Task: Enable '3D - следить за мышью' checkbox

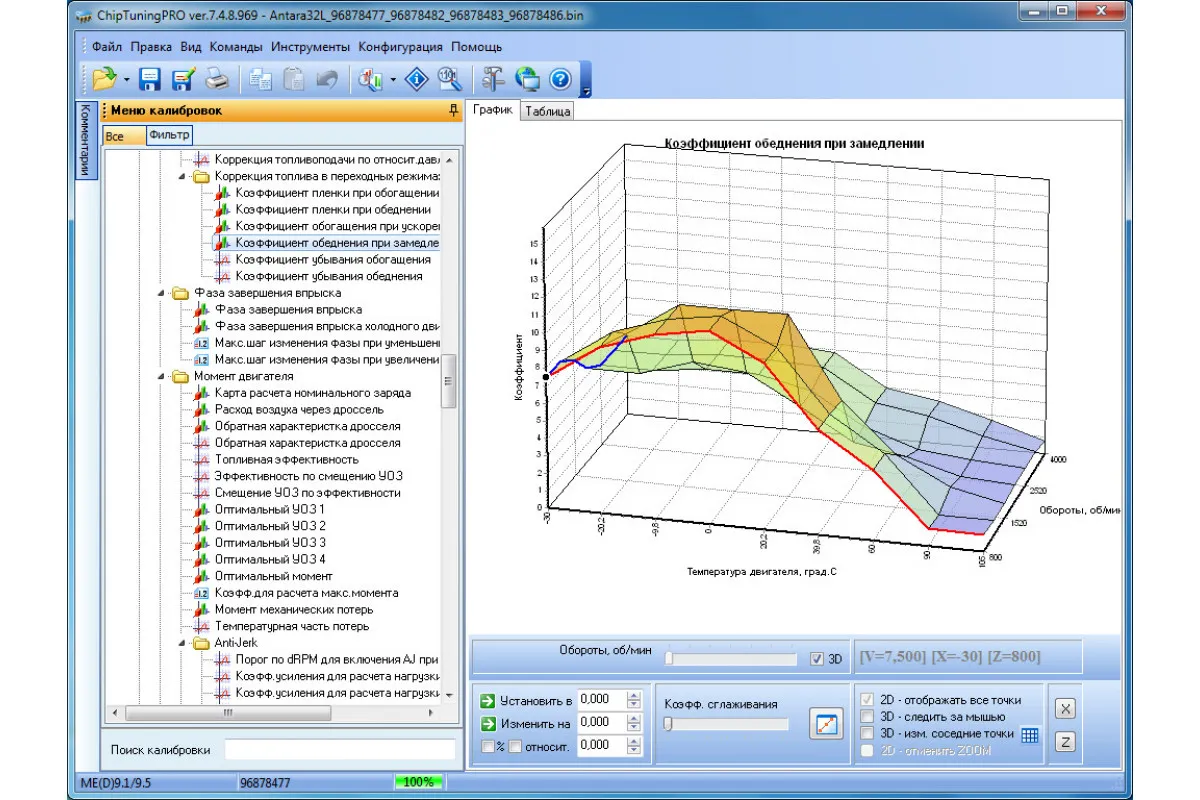Action: click(x=867, y=716)
